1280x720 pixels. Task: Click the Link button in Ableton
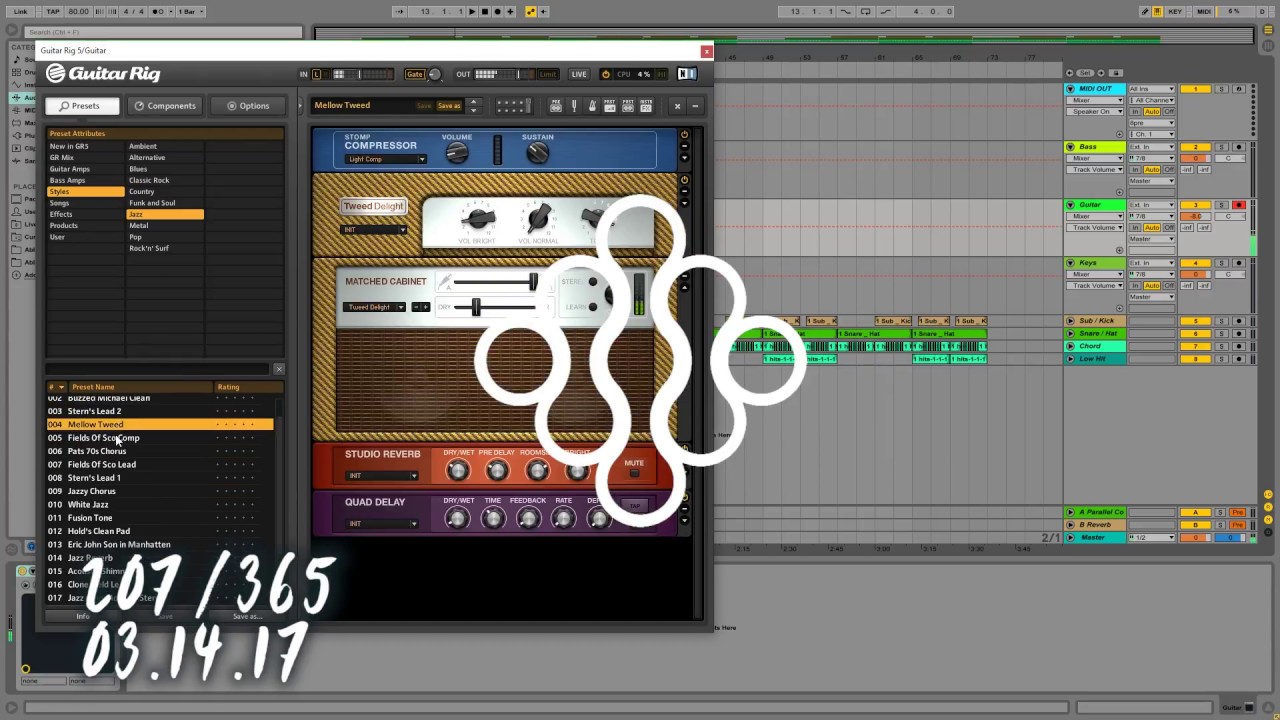pyautogui.click(x=21, y=11)
